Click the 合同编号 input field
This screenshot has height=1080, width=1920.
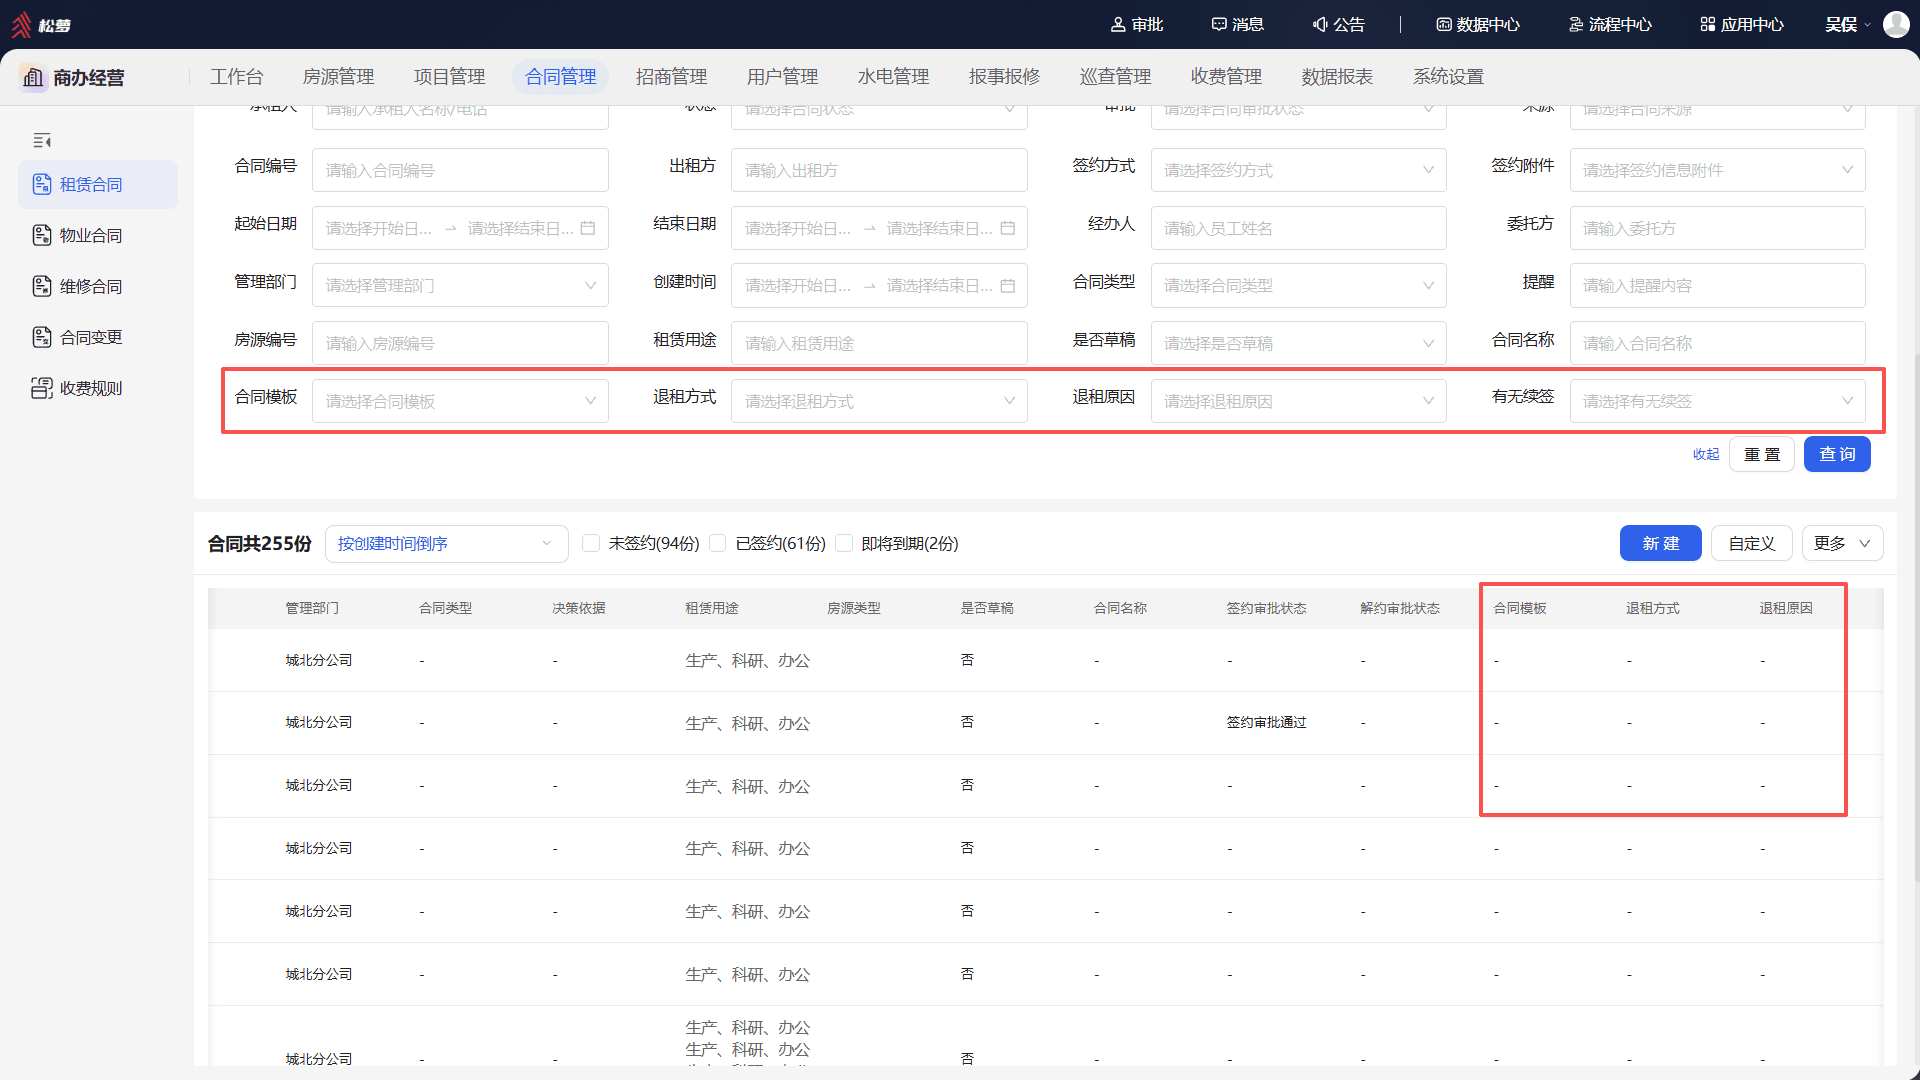[x=460, y=170]
